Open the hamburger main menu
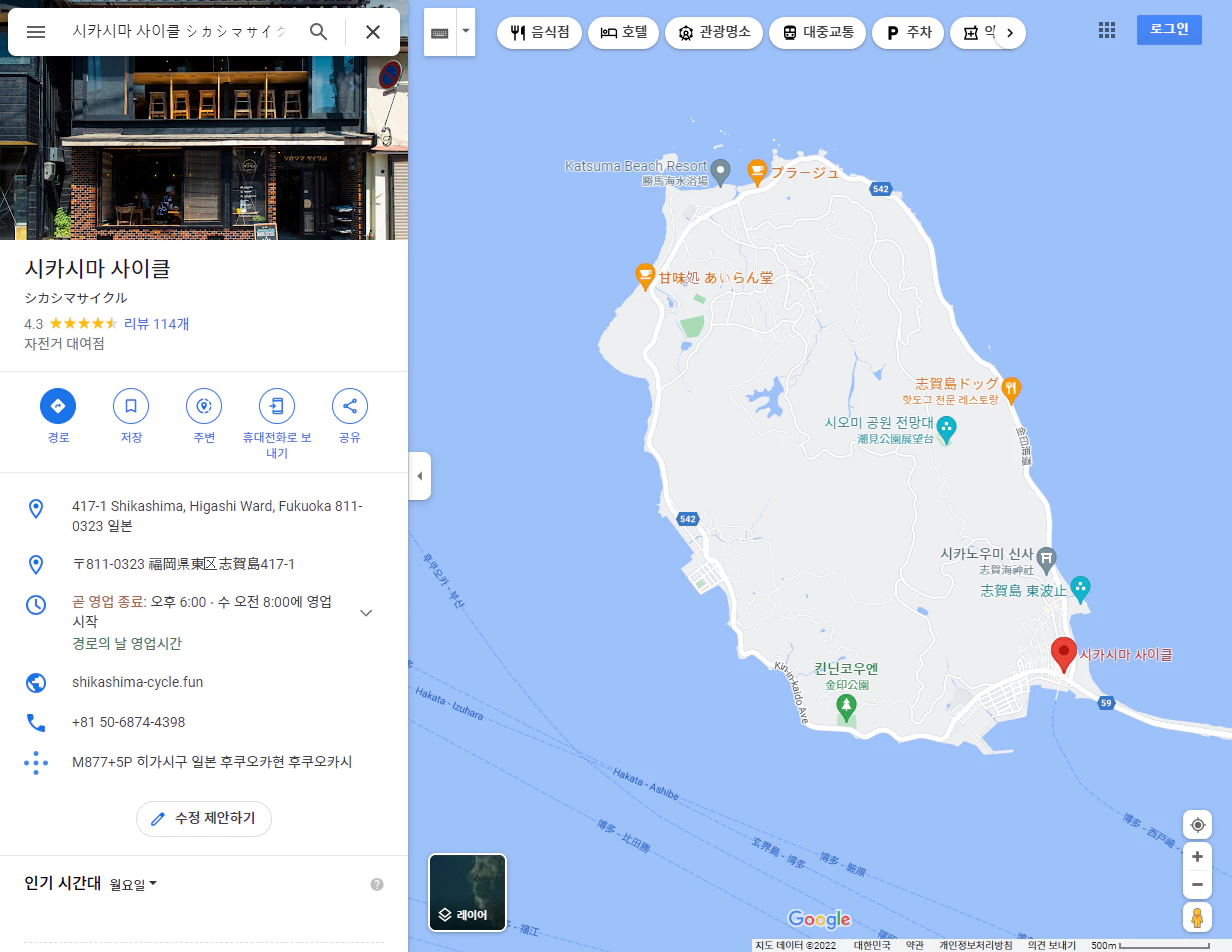The image size is (1232, 952). pyautogui.click(x=36, y=32)
